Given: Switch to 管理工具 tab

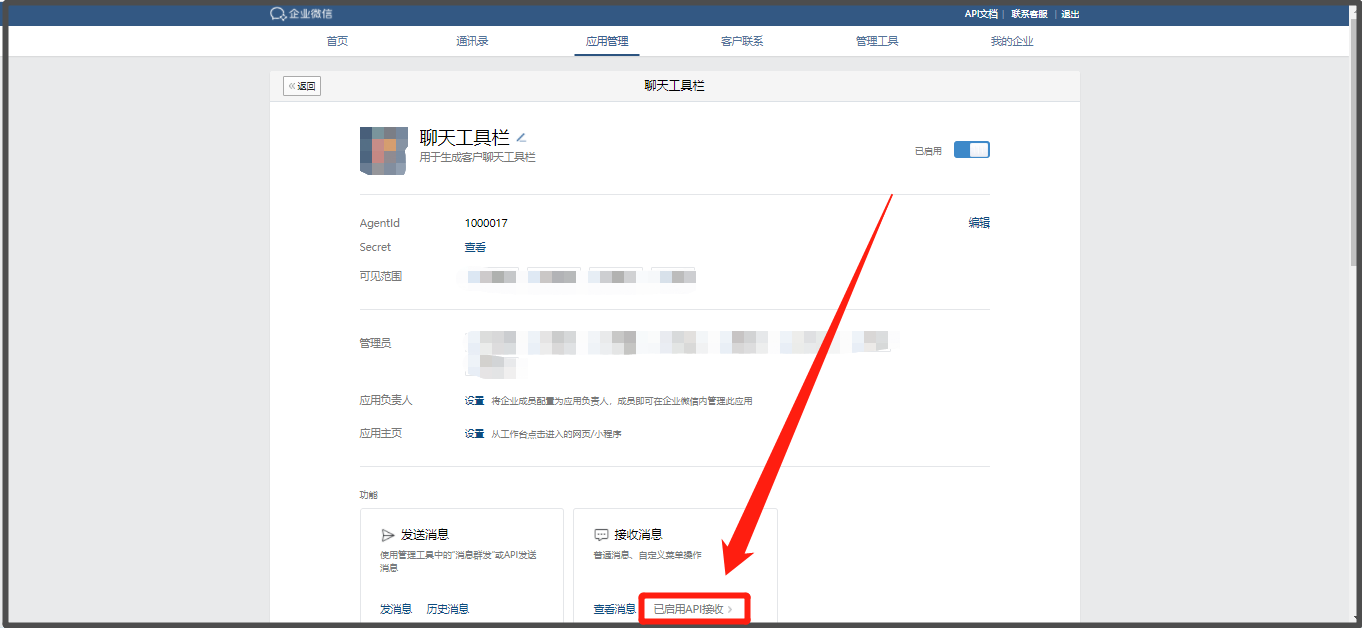Looking at the screenshot, I should coord(877,41).
